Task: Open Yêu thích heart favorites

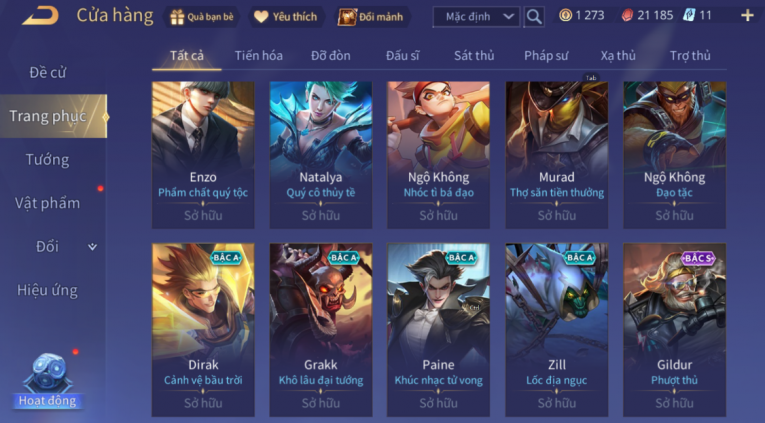Action: 285,17
